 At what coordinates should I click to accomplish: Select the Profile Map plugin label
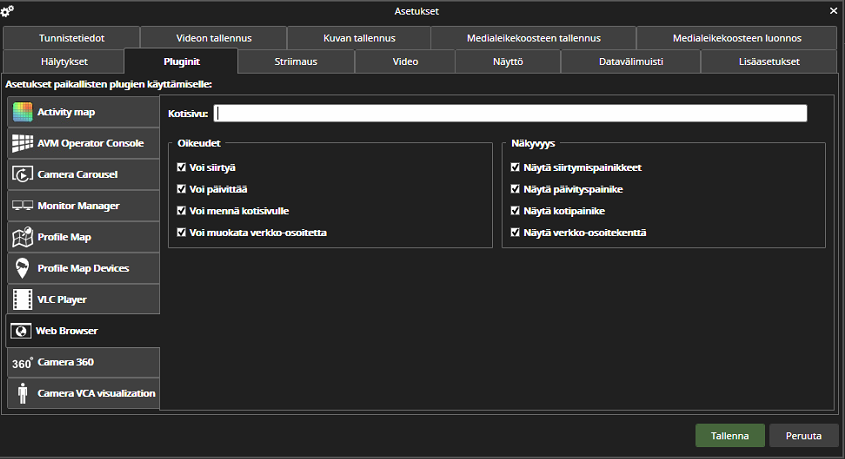pyautogui.click(x=64, y=237)
